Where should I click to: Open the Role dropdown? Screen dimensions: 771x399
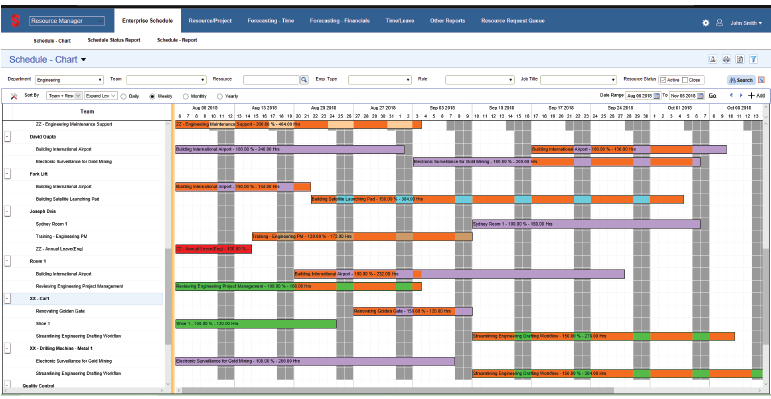click(480, 80)
